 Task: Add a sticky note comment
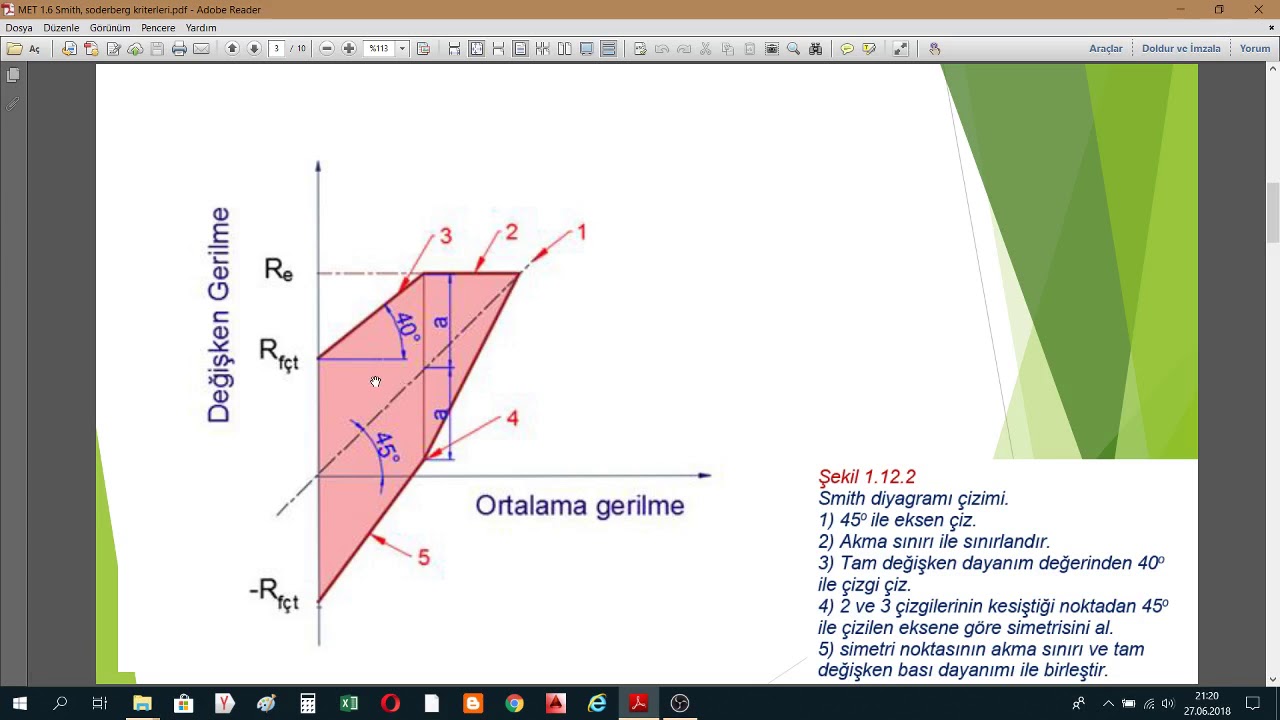pos(847,48)
